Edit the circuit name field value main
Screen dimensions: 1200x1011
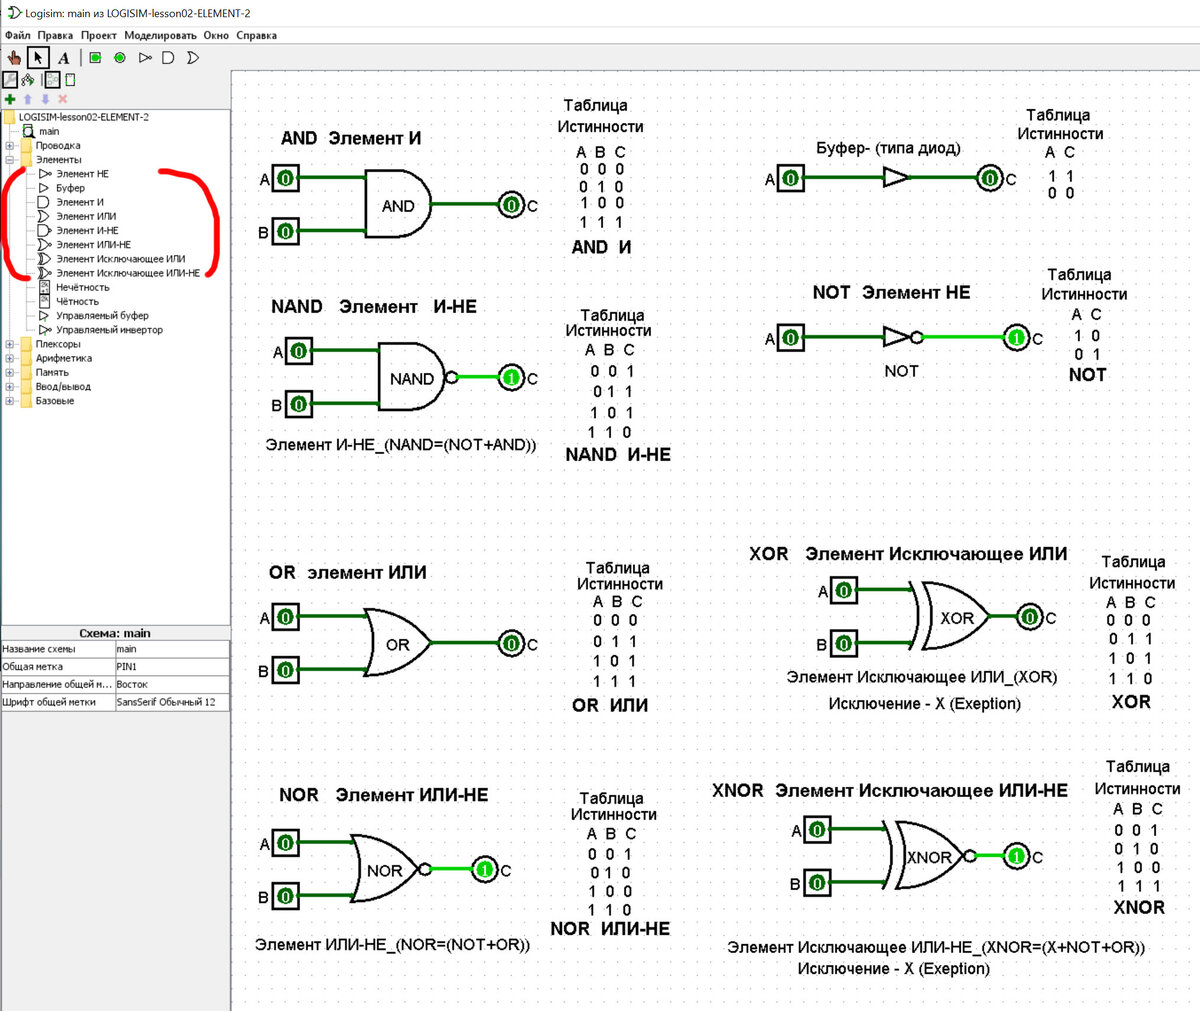point(171,649)
